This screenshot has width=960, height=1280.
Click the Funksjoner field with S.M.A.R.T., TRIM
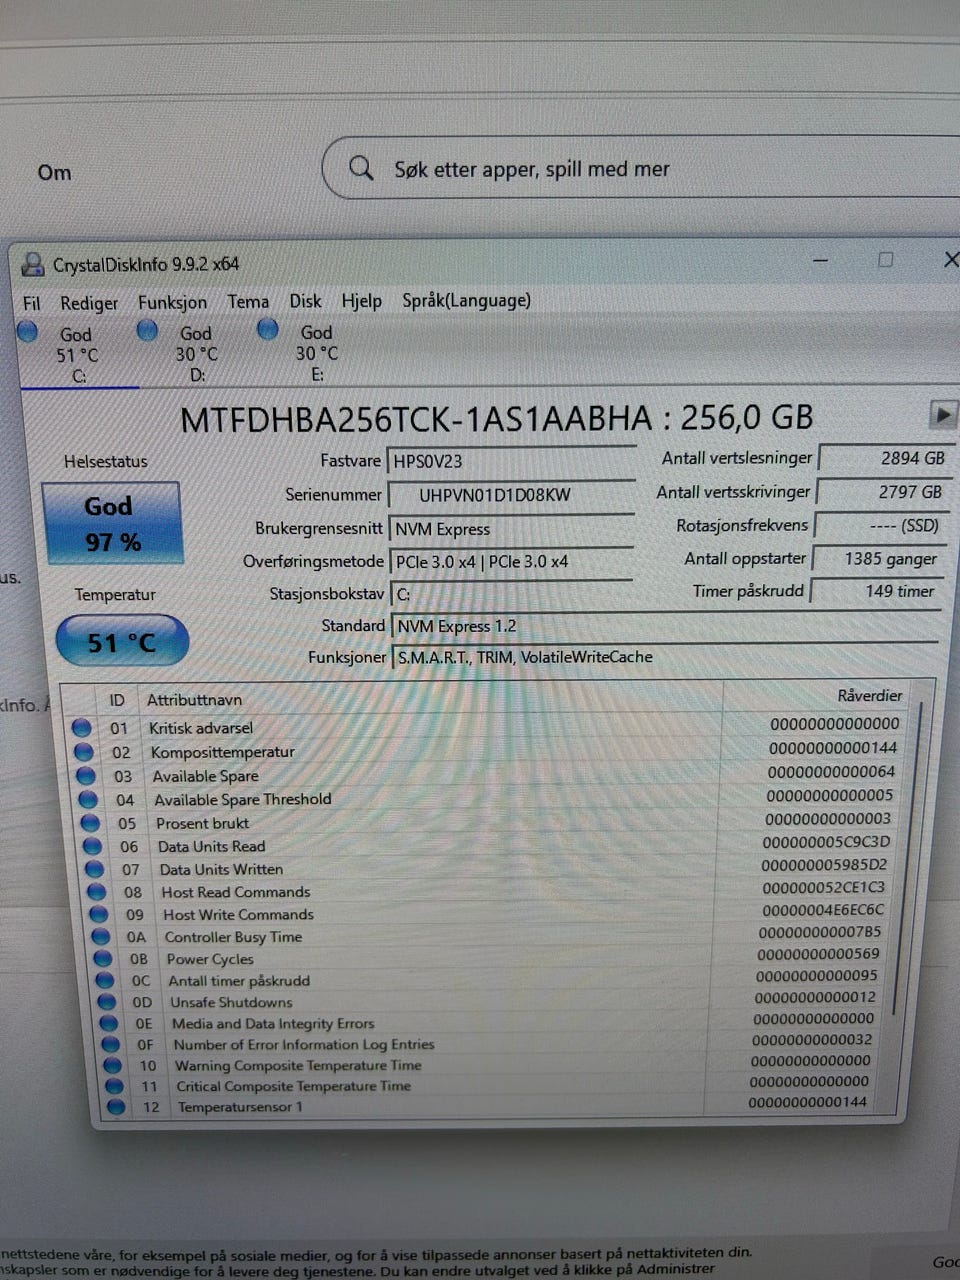click(x=665, y=657)
